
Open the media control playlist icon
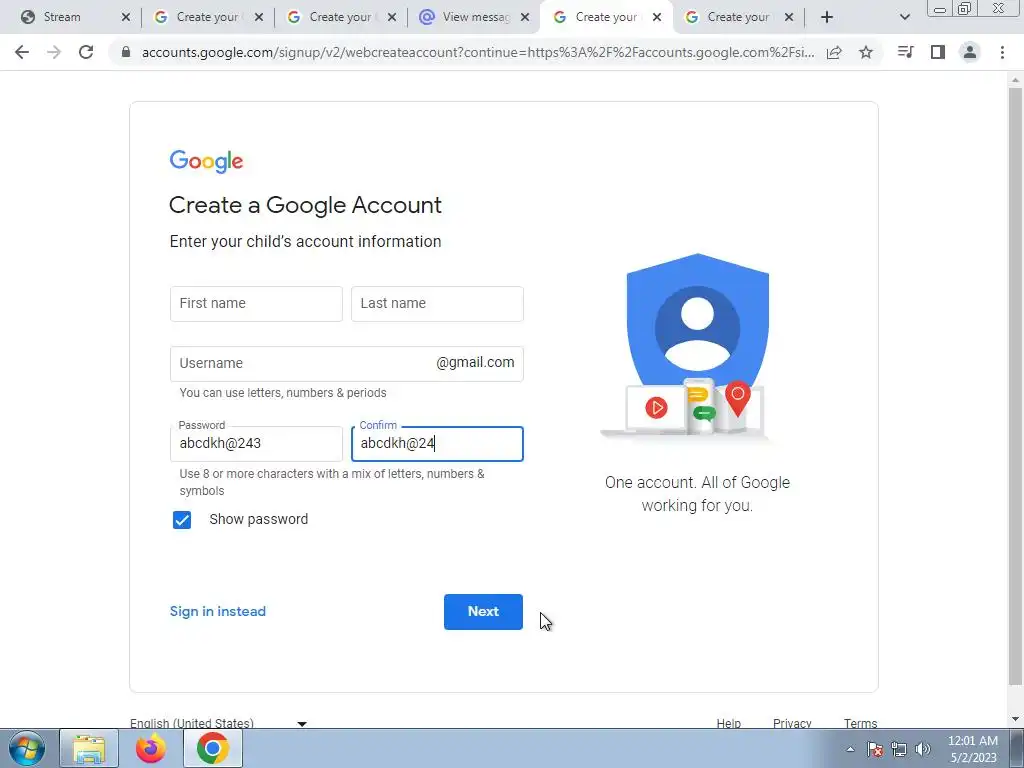click(905, 52)
